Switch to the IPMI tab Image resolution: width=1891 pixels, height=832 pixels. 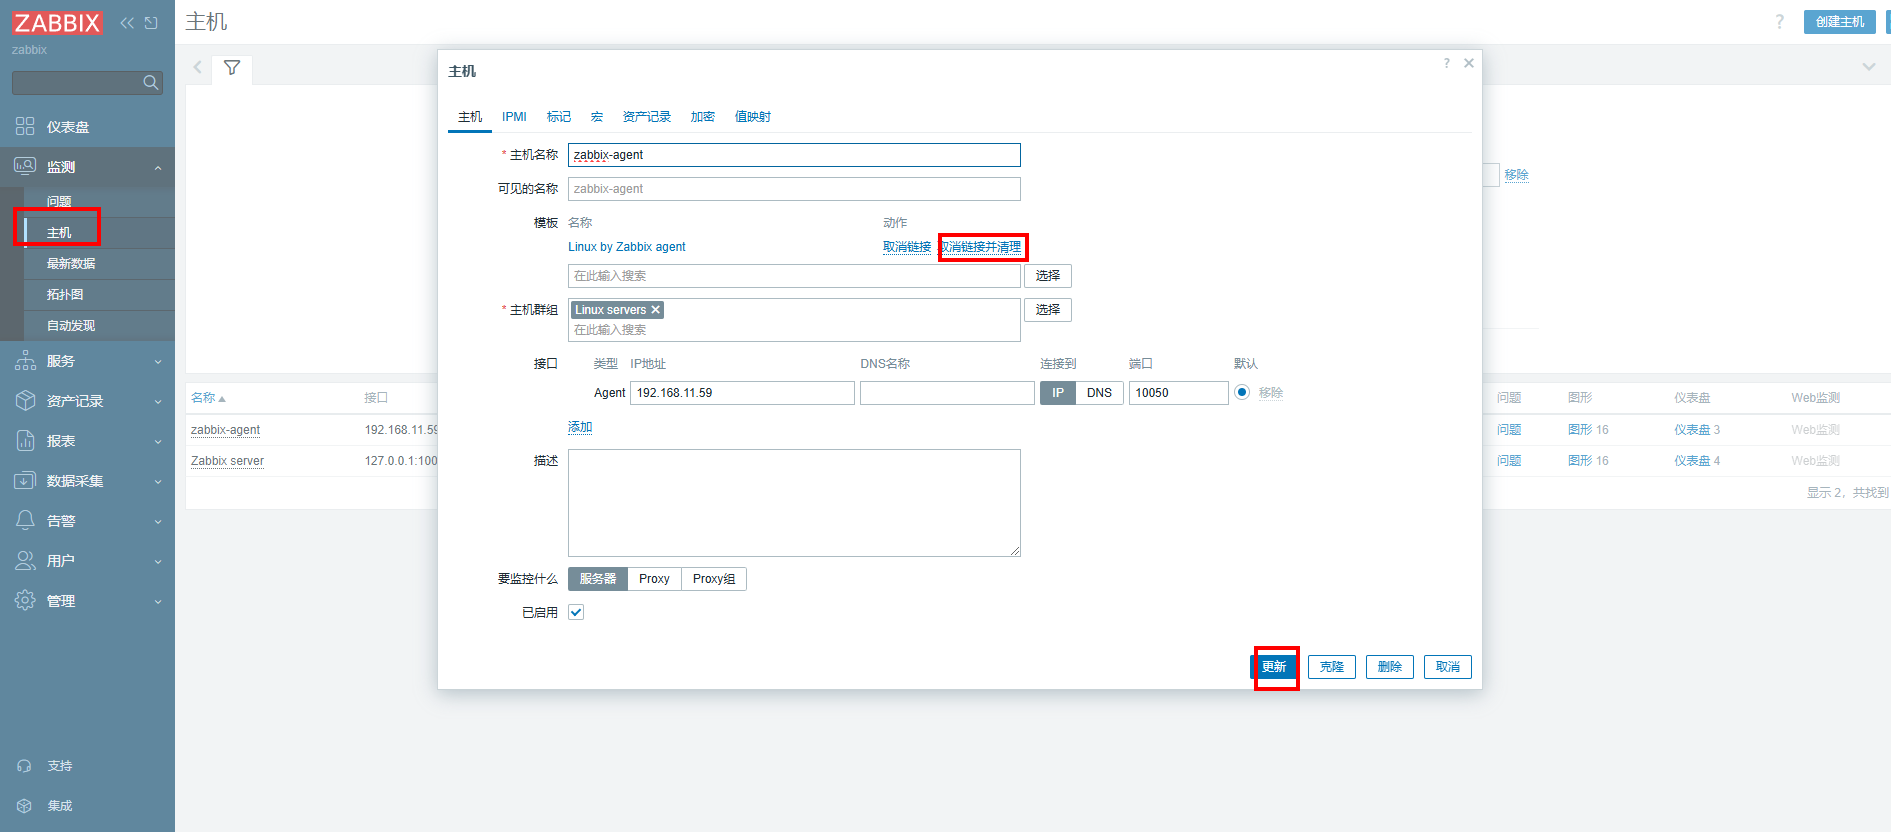click(514, 117)
